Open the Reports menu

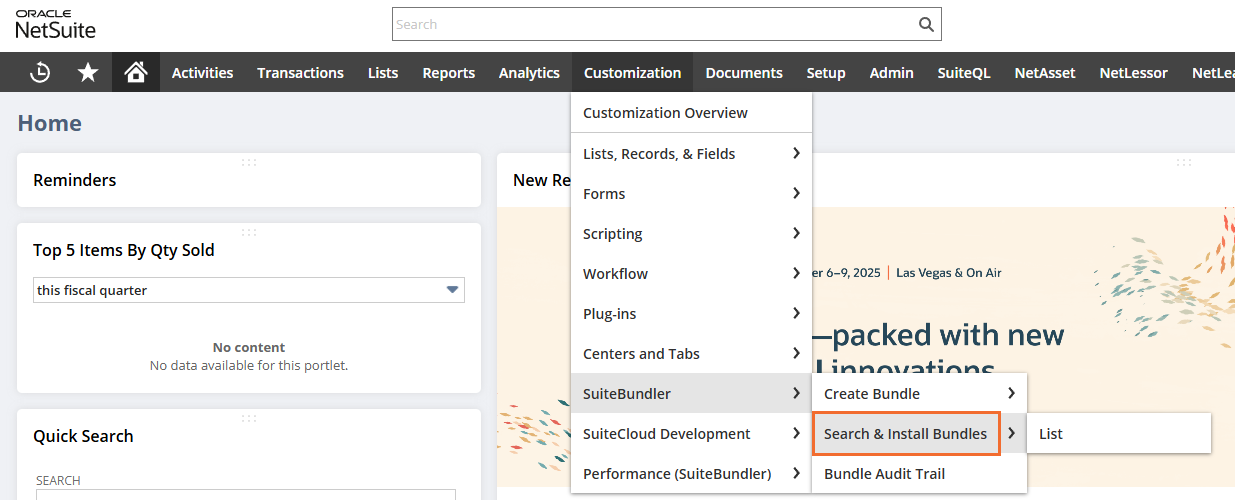pos(448,72)
